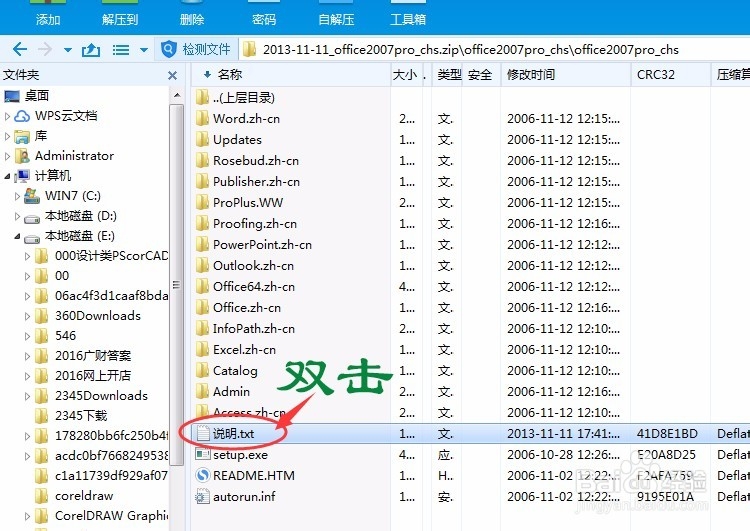Screen dimensions: 750x531
Task: Click the archive path address field
Action: click(495, 49)
